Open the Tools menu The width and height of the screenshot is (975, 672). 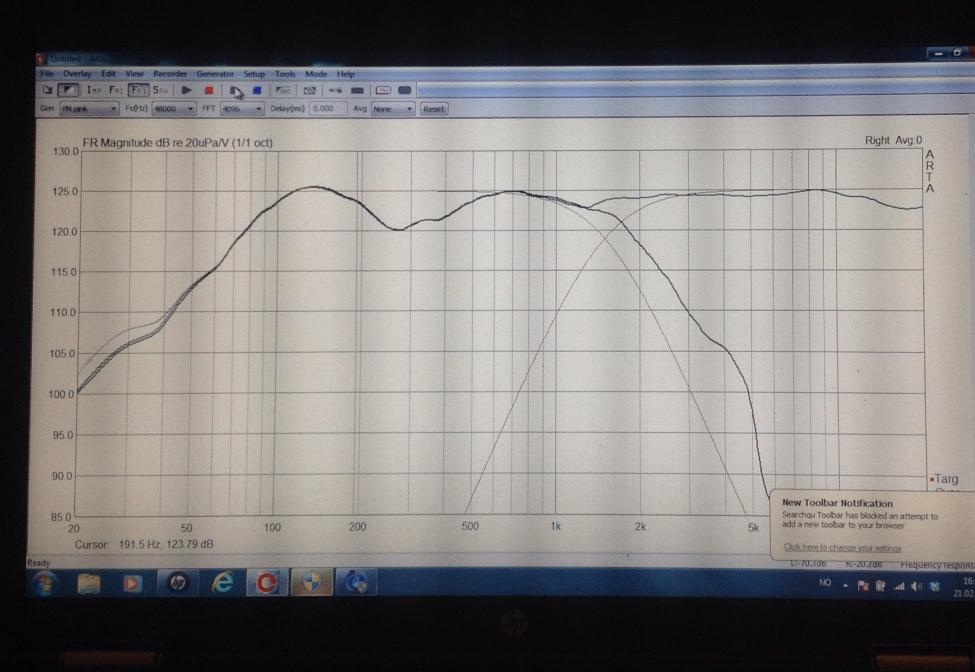point(285,73)
